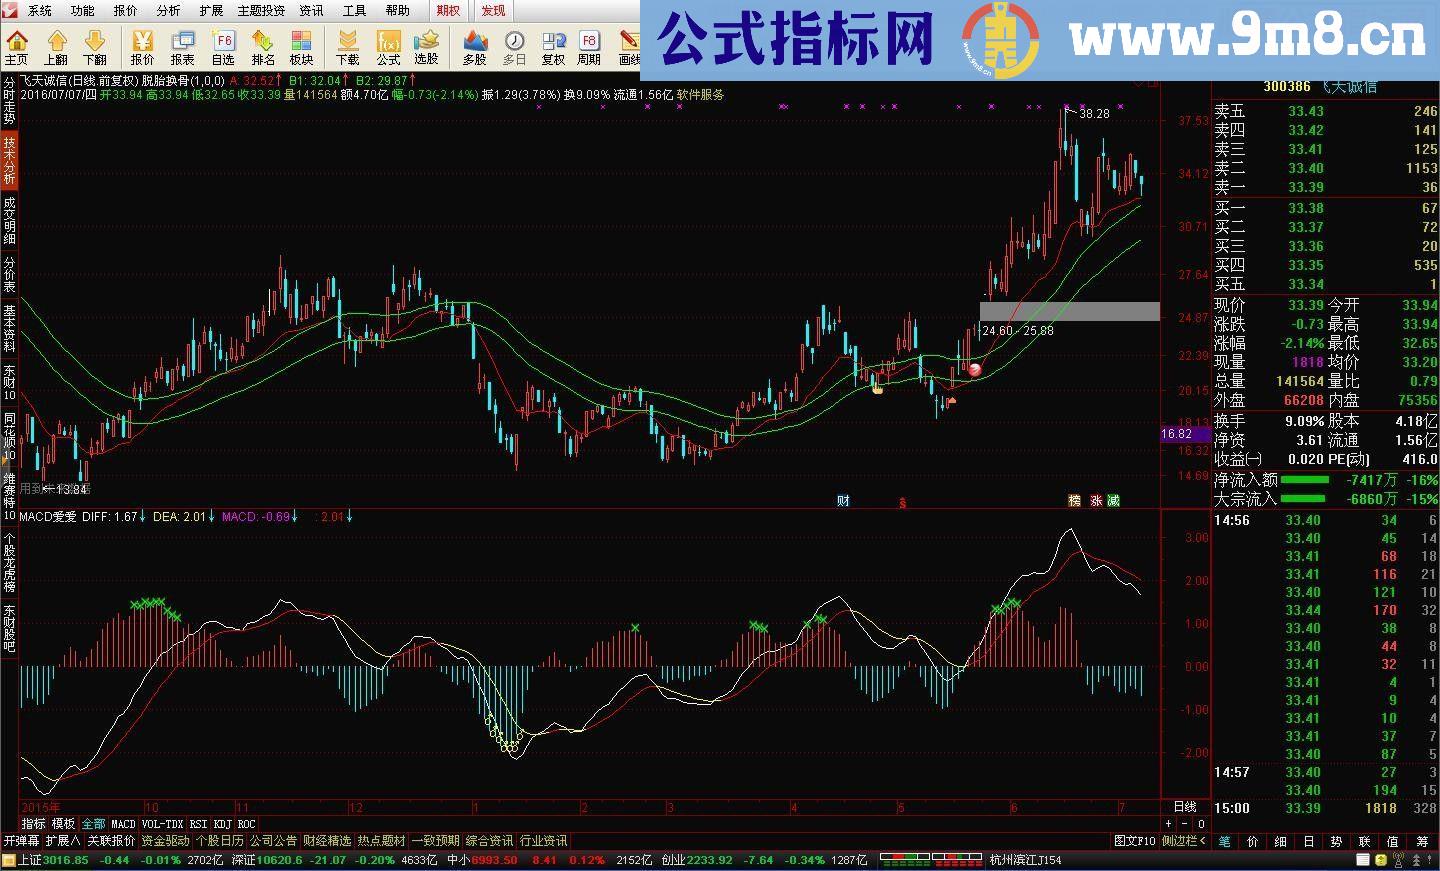Select the 成交明细 side tab

click(9, 219)
